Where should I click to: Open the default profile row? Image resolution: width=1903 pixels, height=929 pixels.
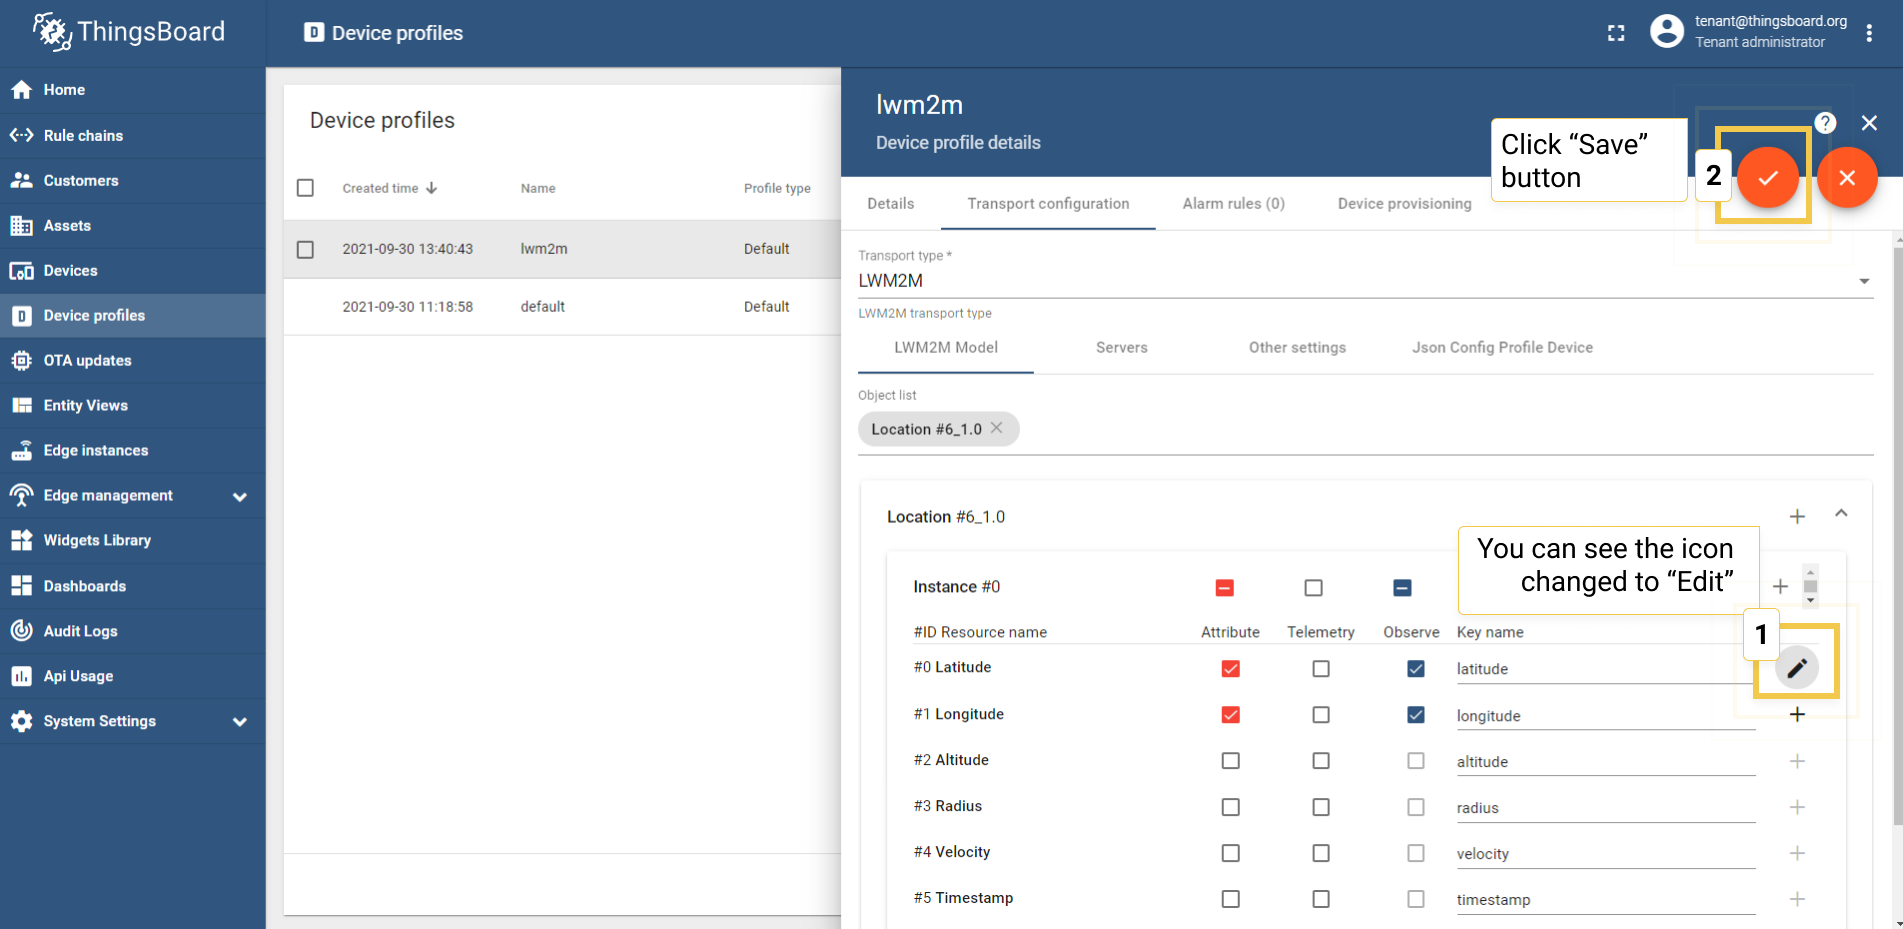click(x=563, y=307)
